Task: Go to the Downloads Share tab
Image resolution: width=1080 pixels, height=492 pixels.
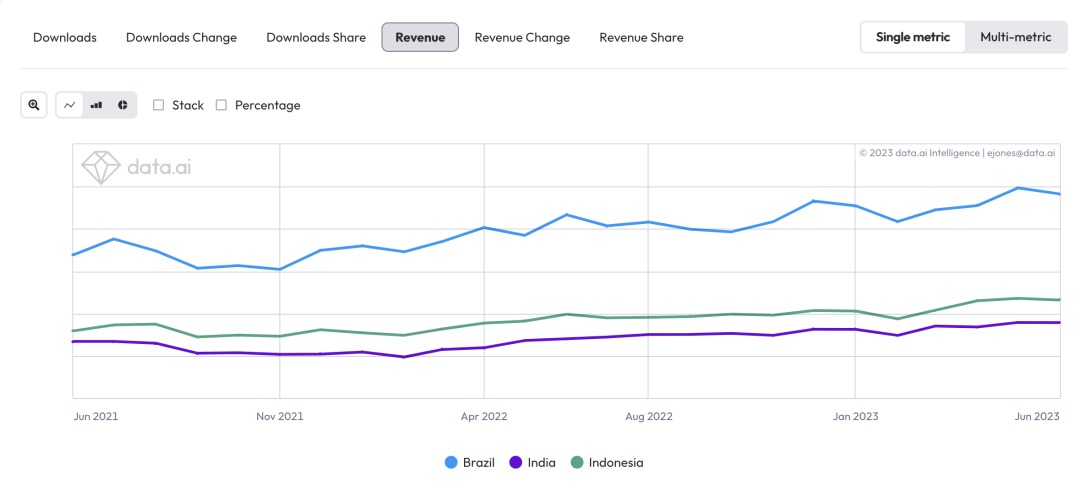Action: pyautogui.click(x=316, y=37)
